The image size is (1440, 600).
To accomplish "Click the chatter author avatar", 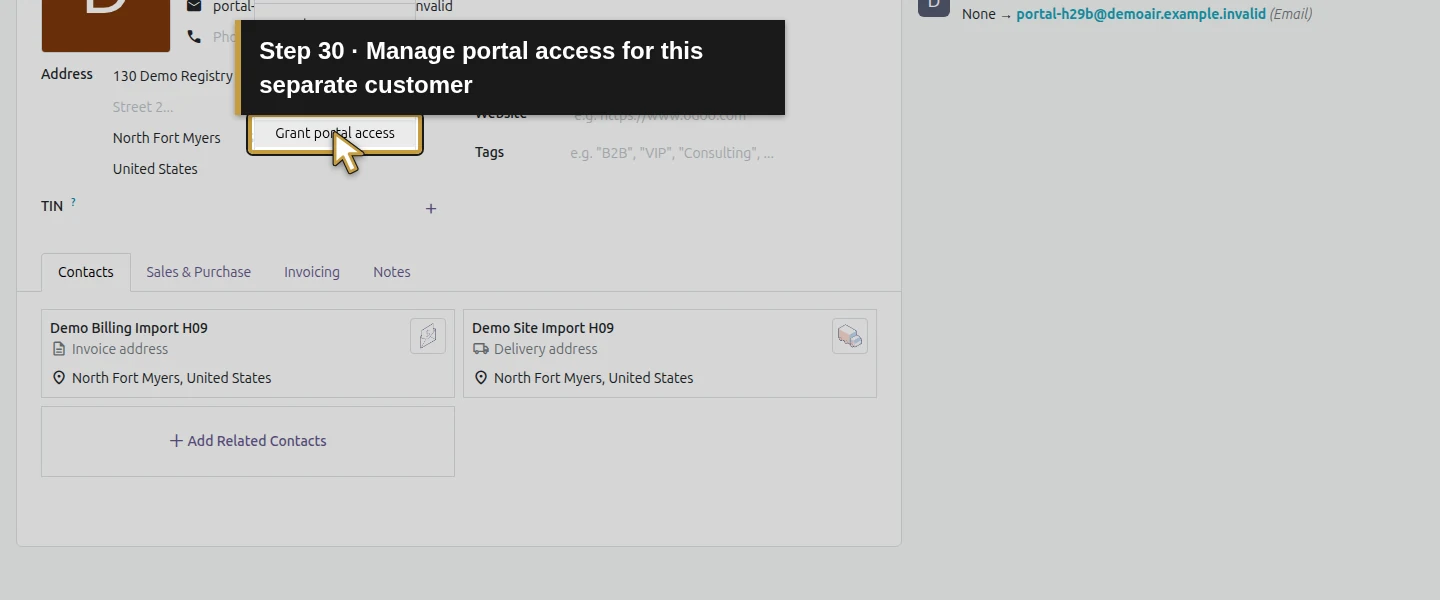I will coord(934,6).
